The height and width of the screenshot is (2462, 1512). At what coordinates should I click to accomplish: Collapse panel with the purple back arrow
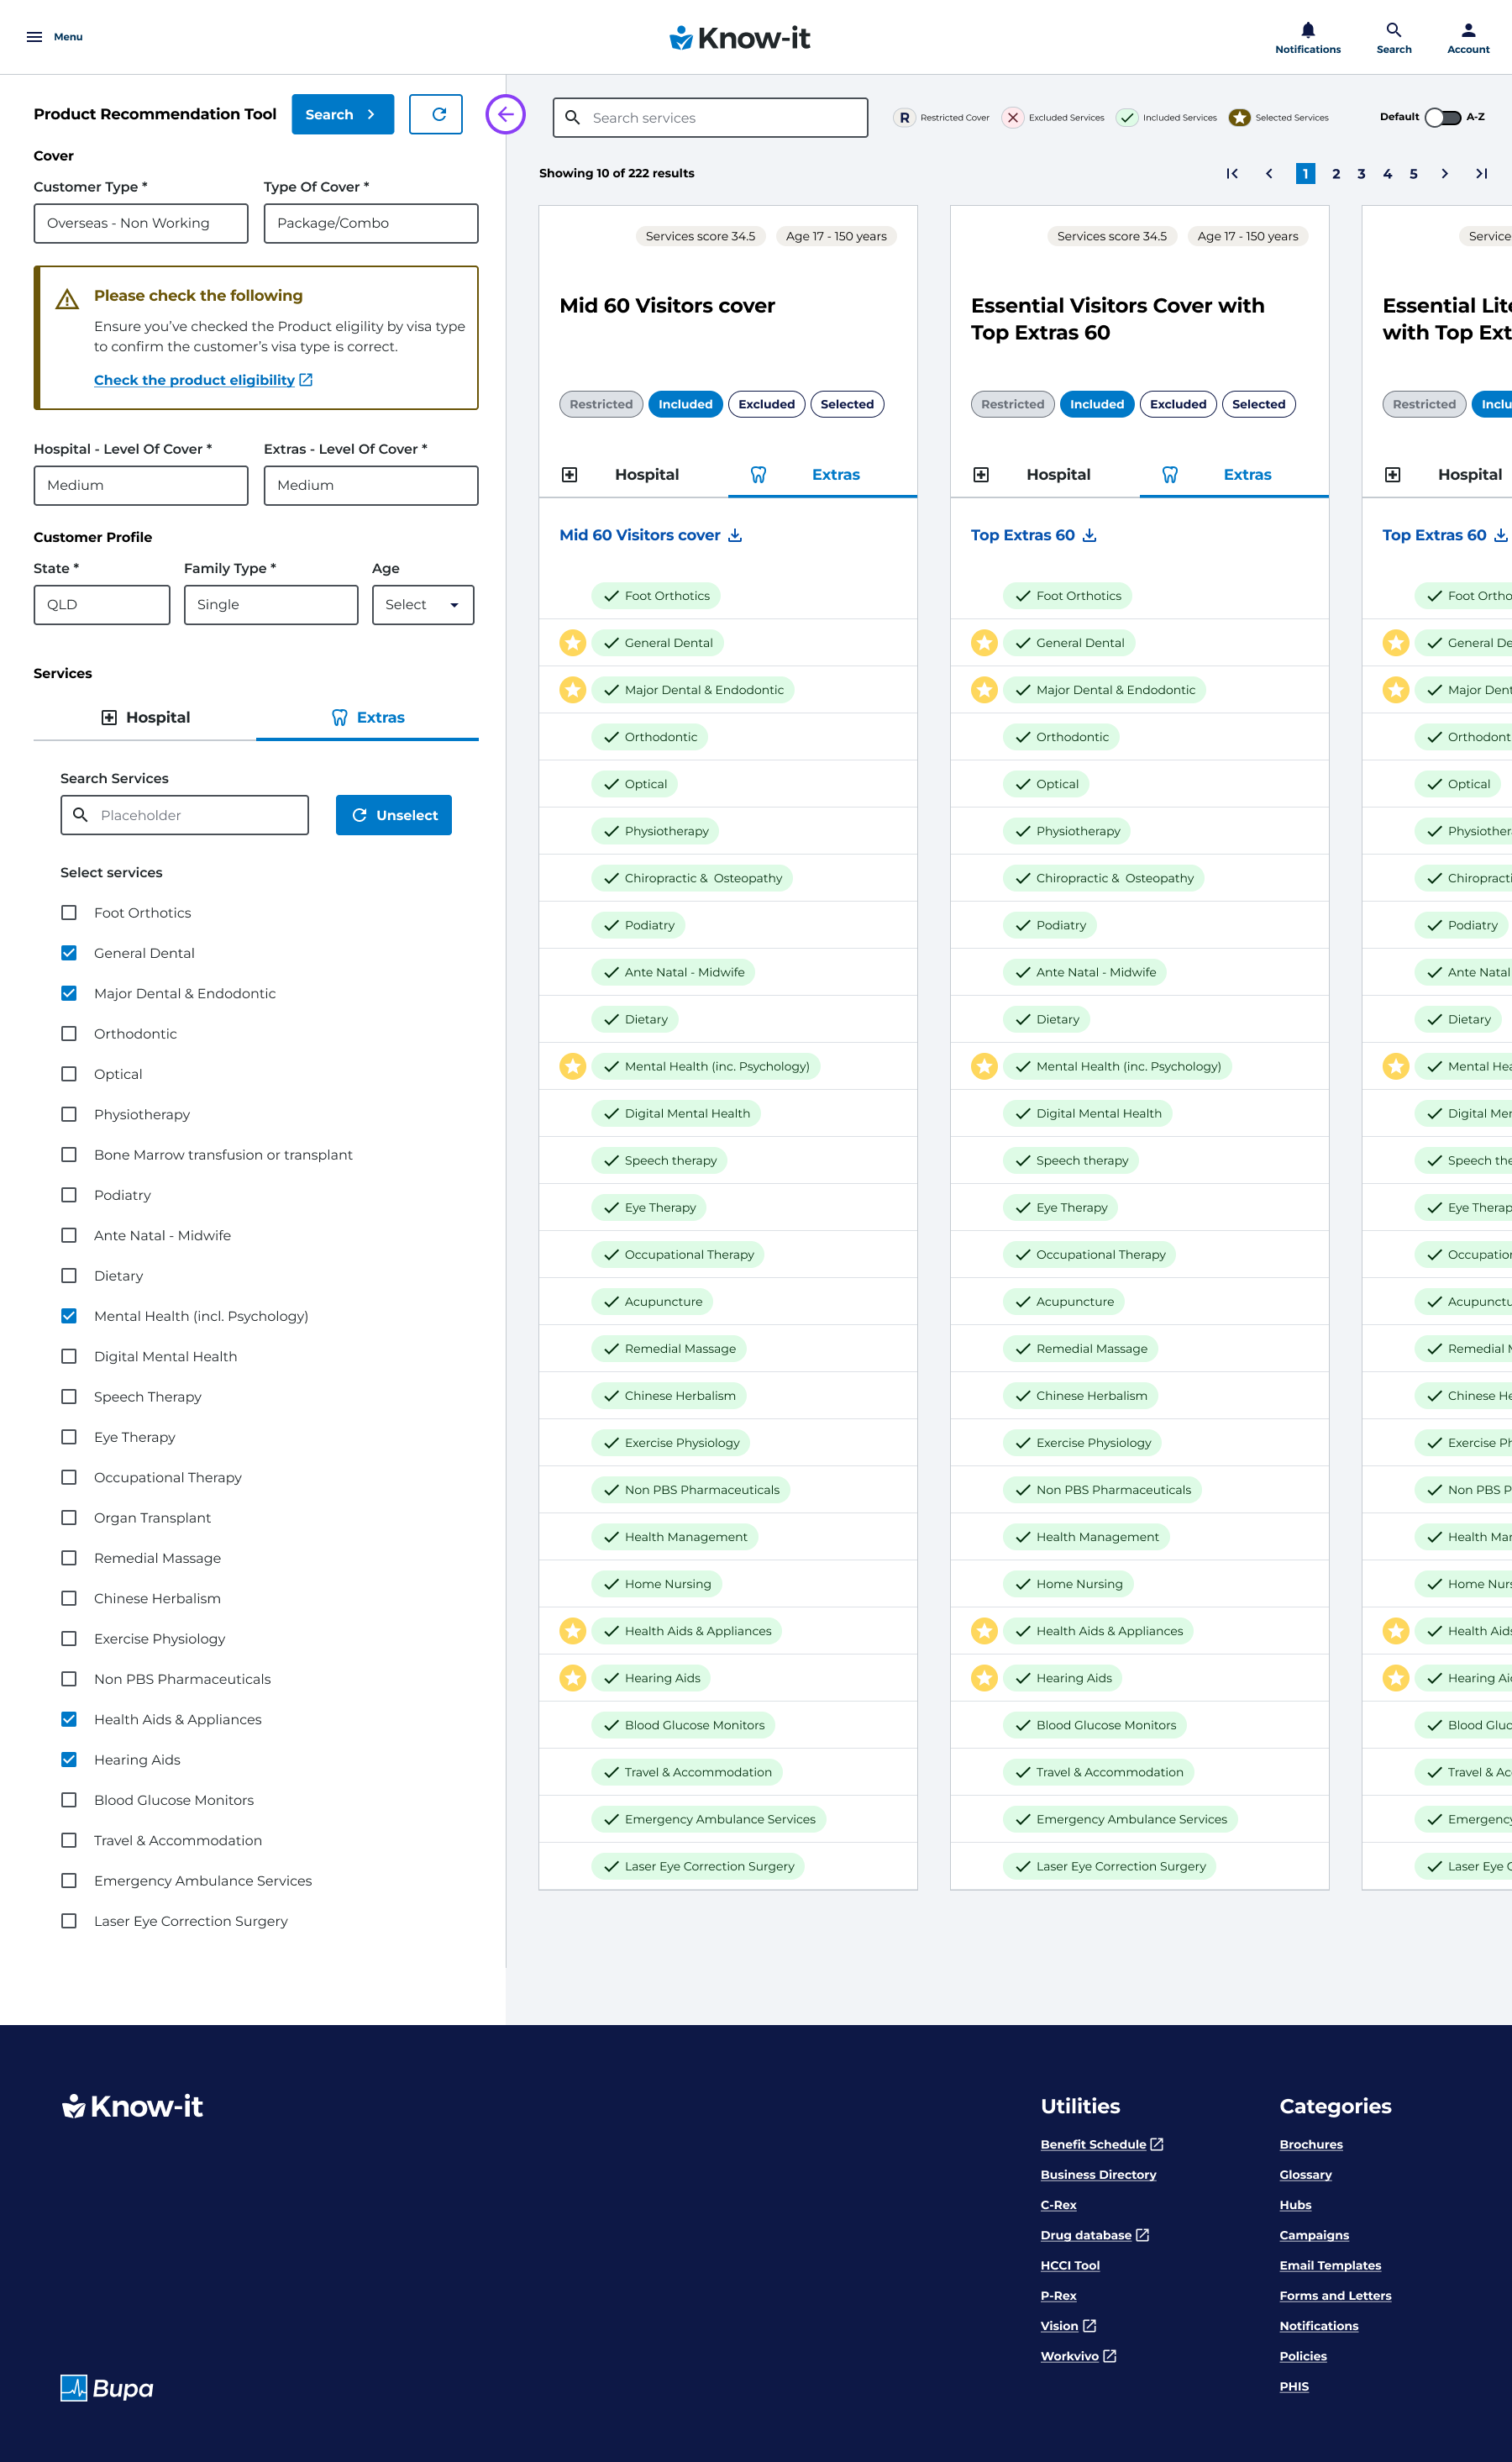click(505, 114)
